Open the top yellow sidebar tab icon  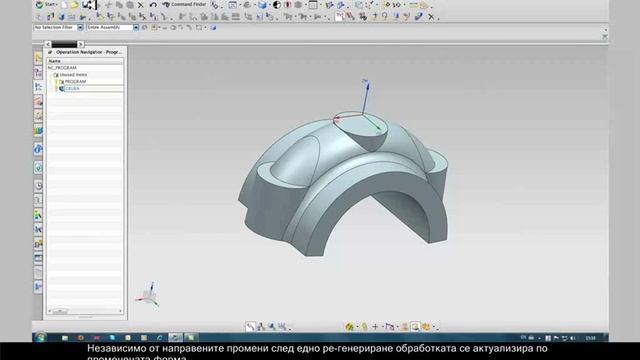[38, 58]
